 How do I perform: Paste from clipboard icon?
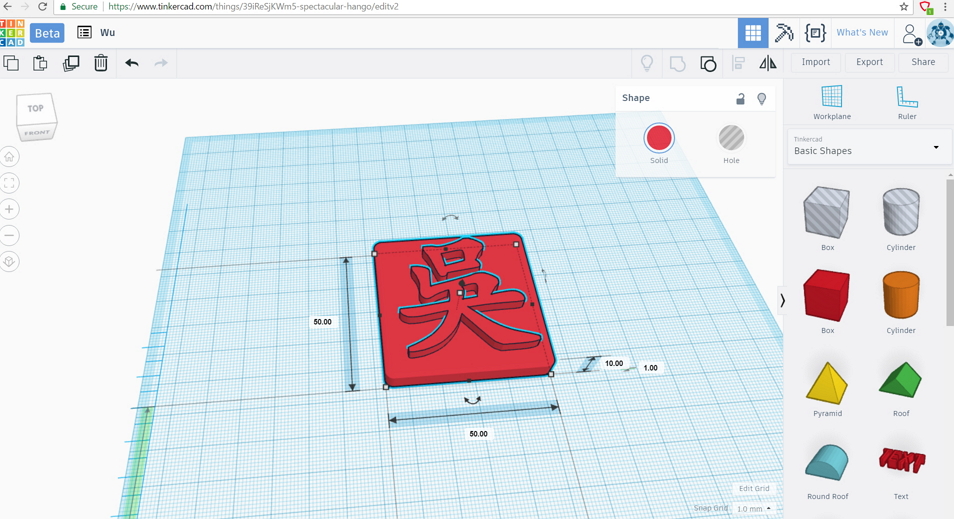click(40, 63)
